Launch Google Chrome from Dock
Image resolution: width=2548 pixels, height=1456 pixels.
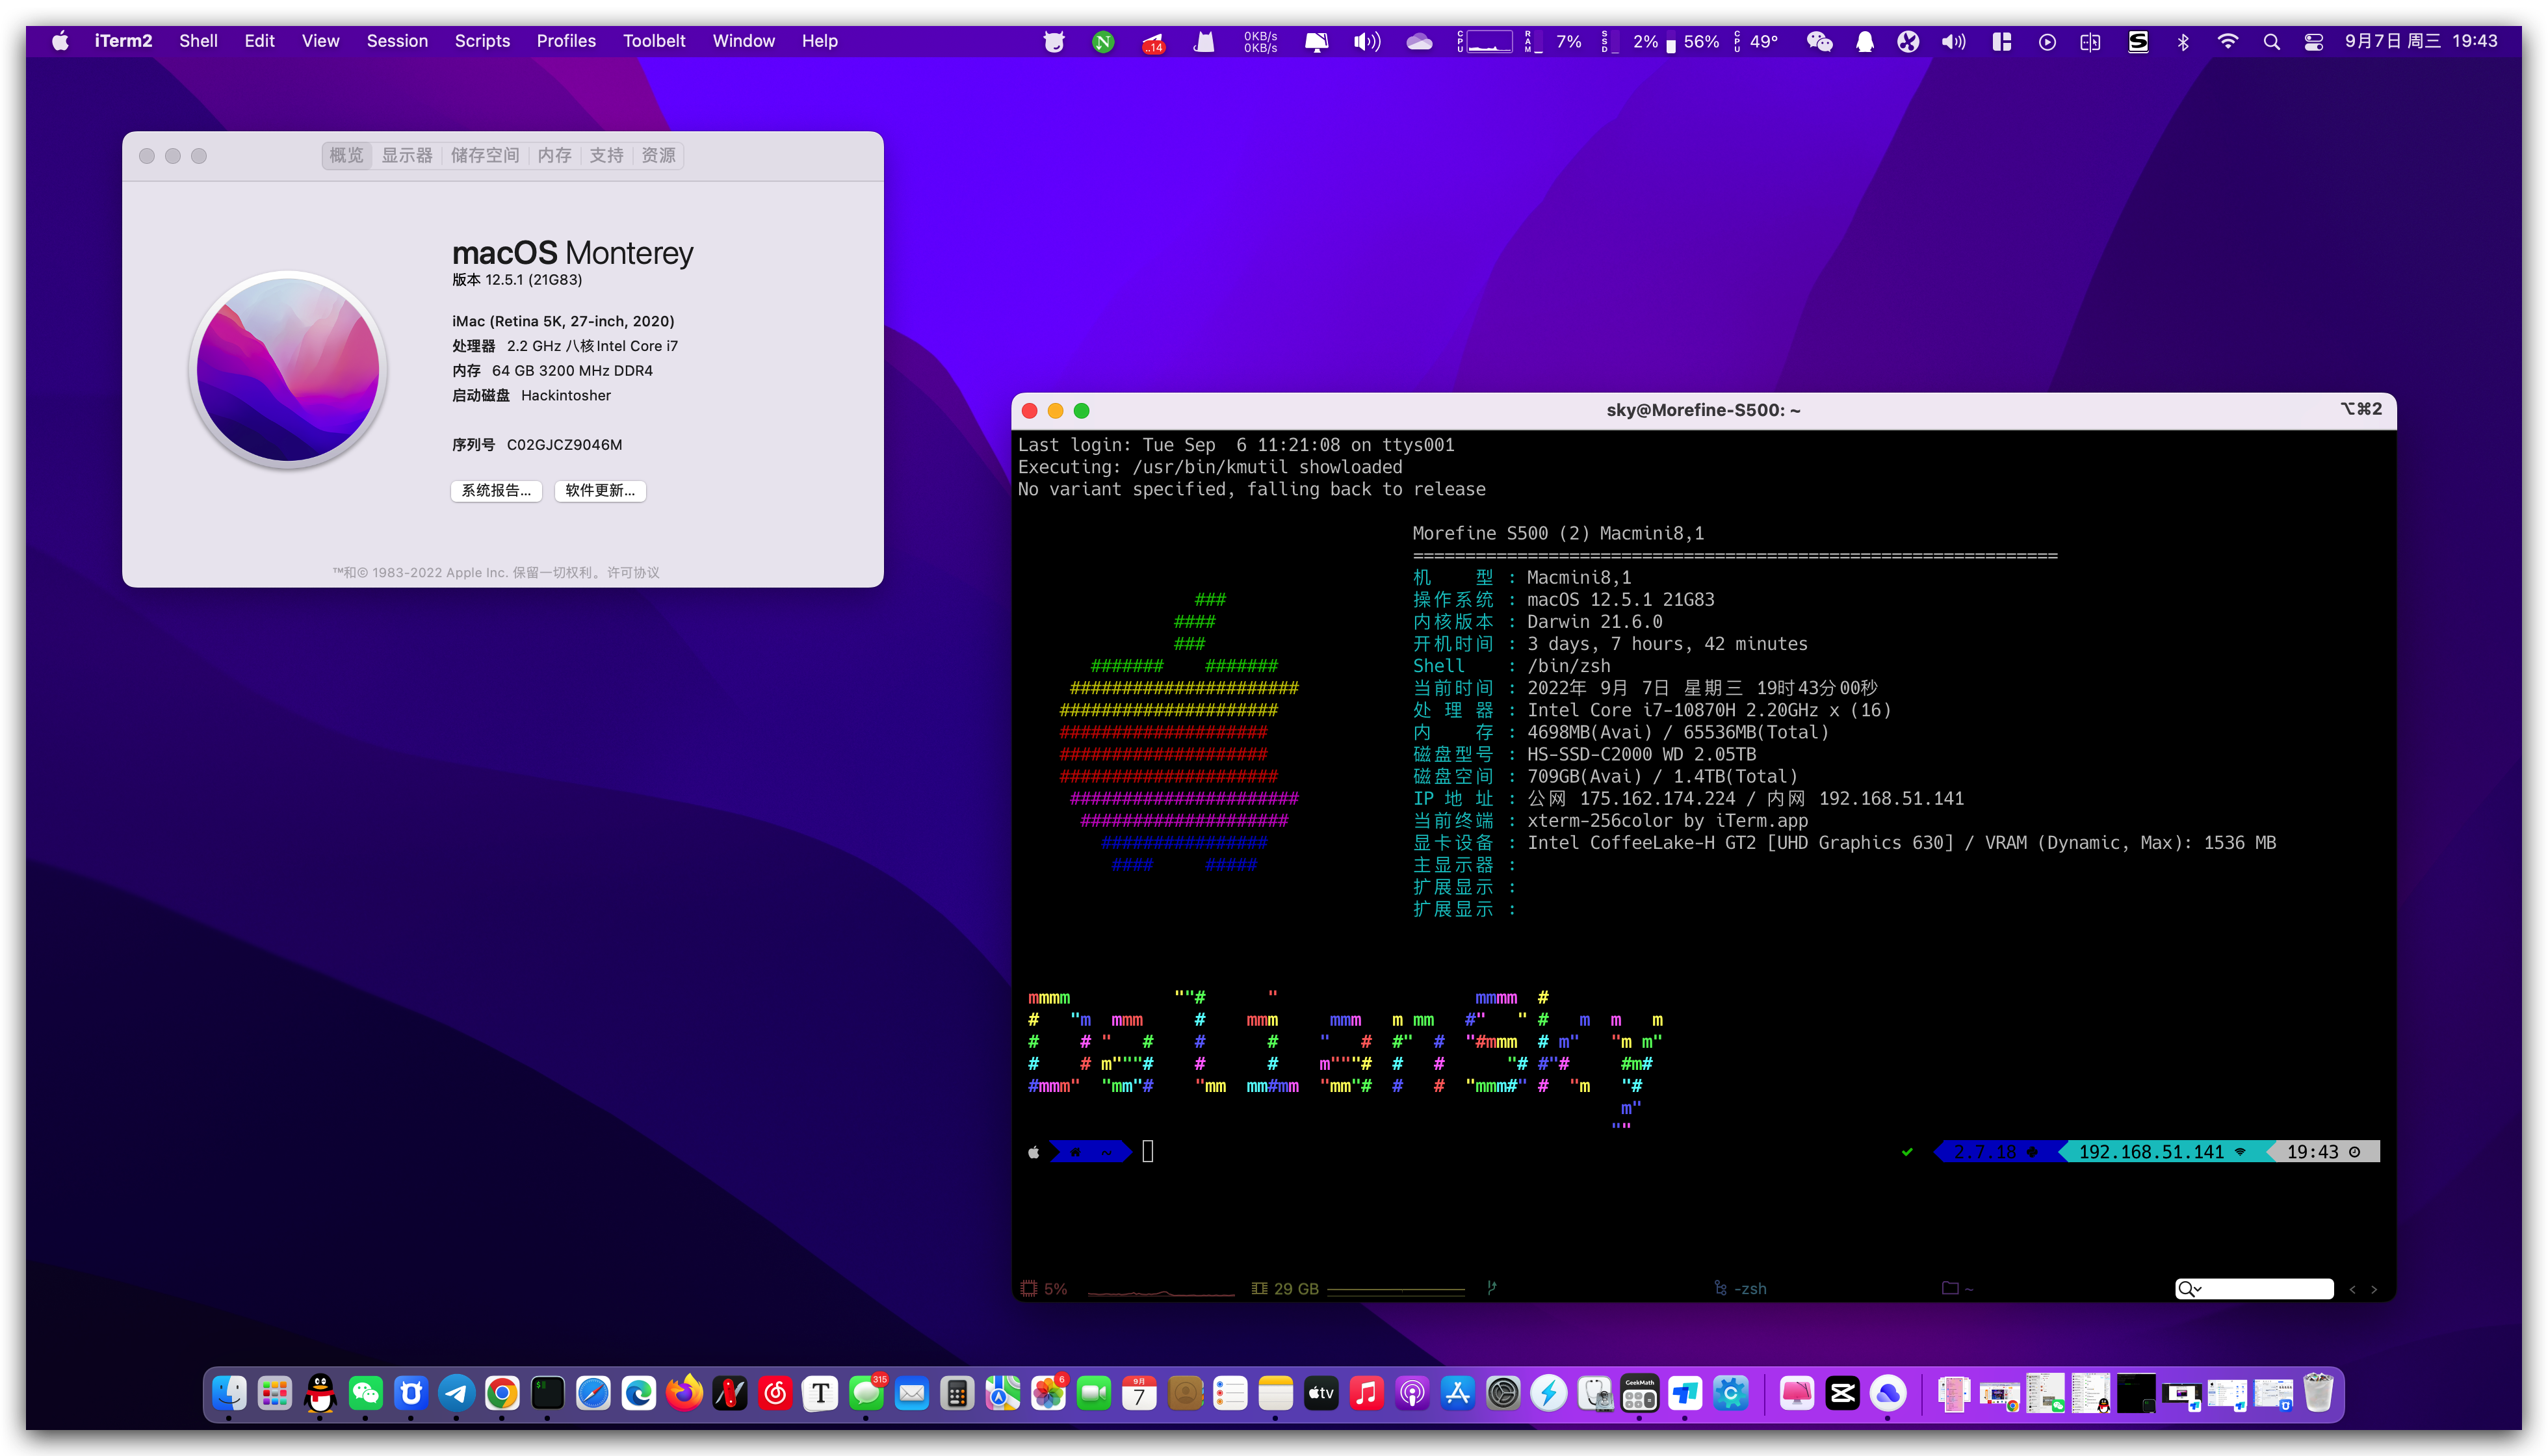[x=502, y=1393]
